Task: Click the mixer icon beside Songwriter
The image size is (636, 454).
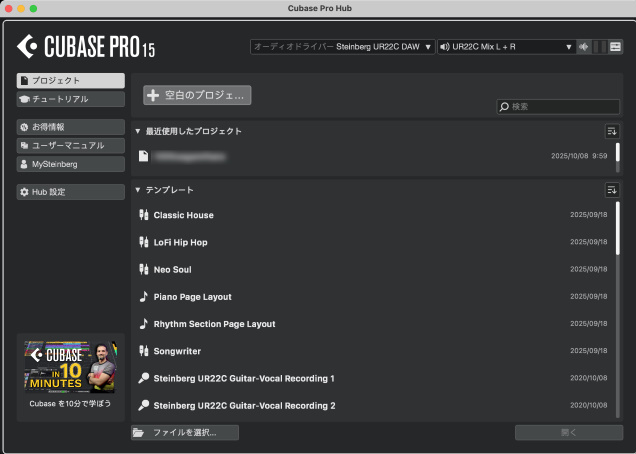Action: pos(143,352)
